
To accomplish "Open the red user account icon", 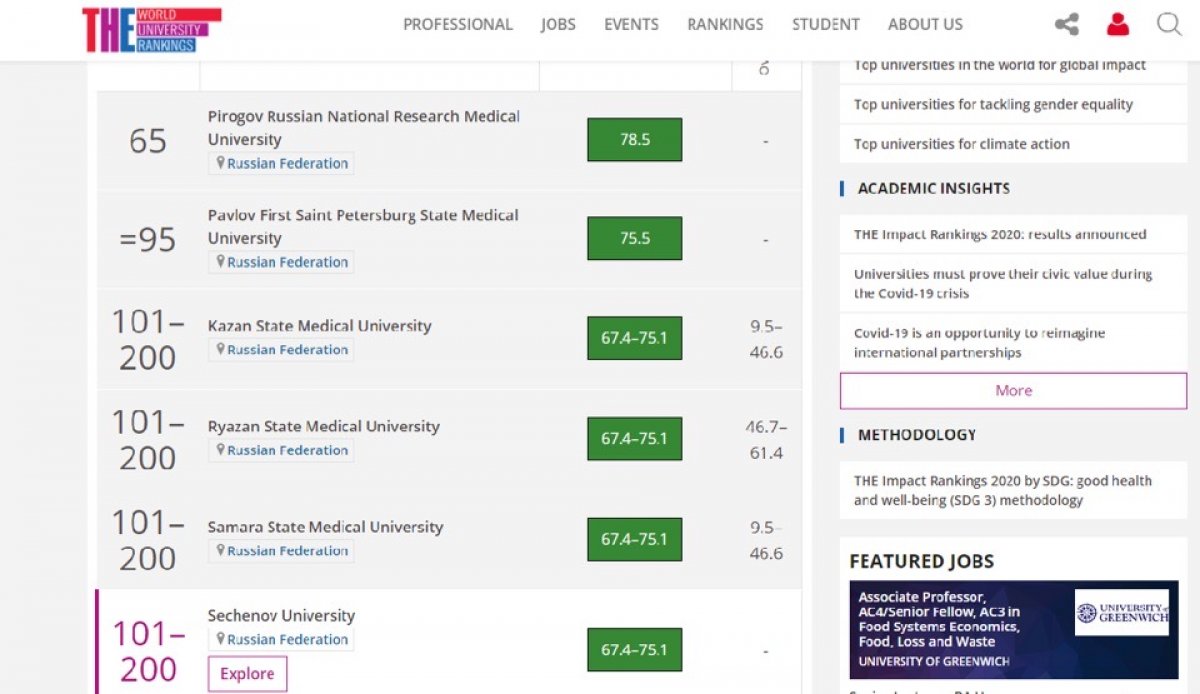I will 1118,25.
